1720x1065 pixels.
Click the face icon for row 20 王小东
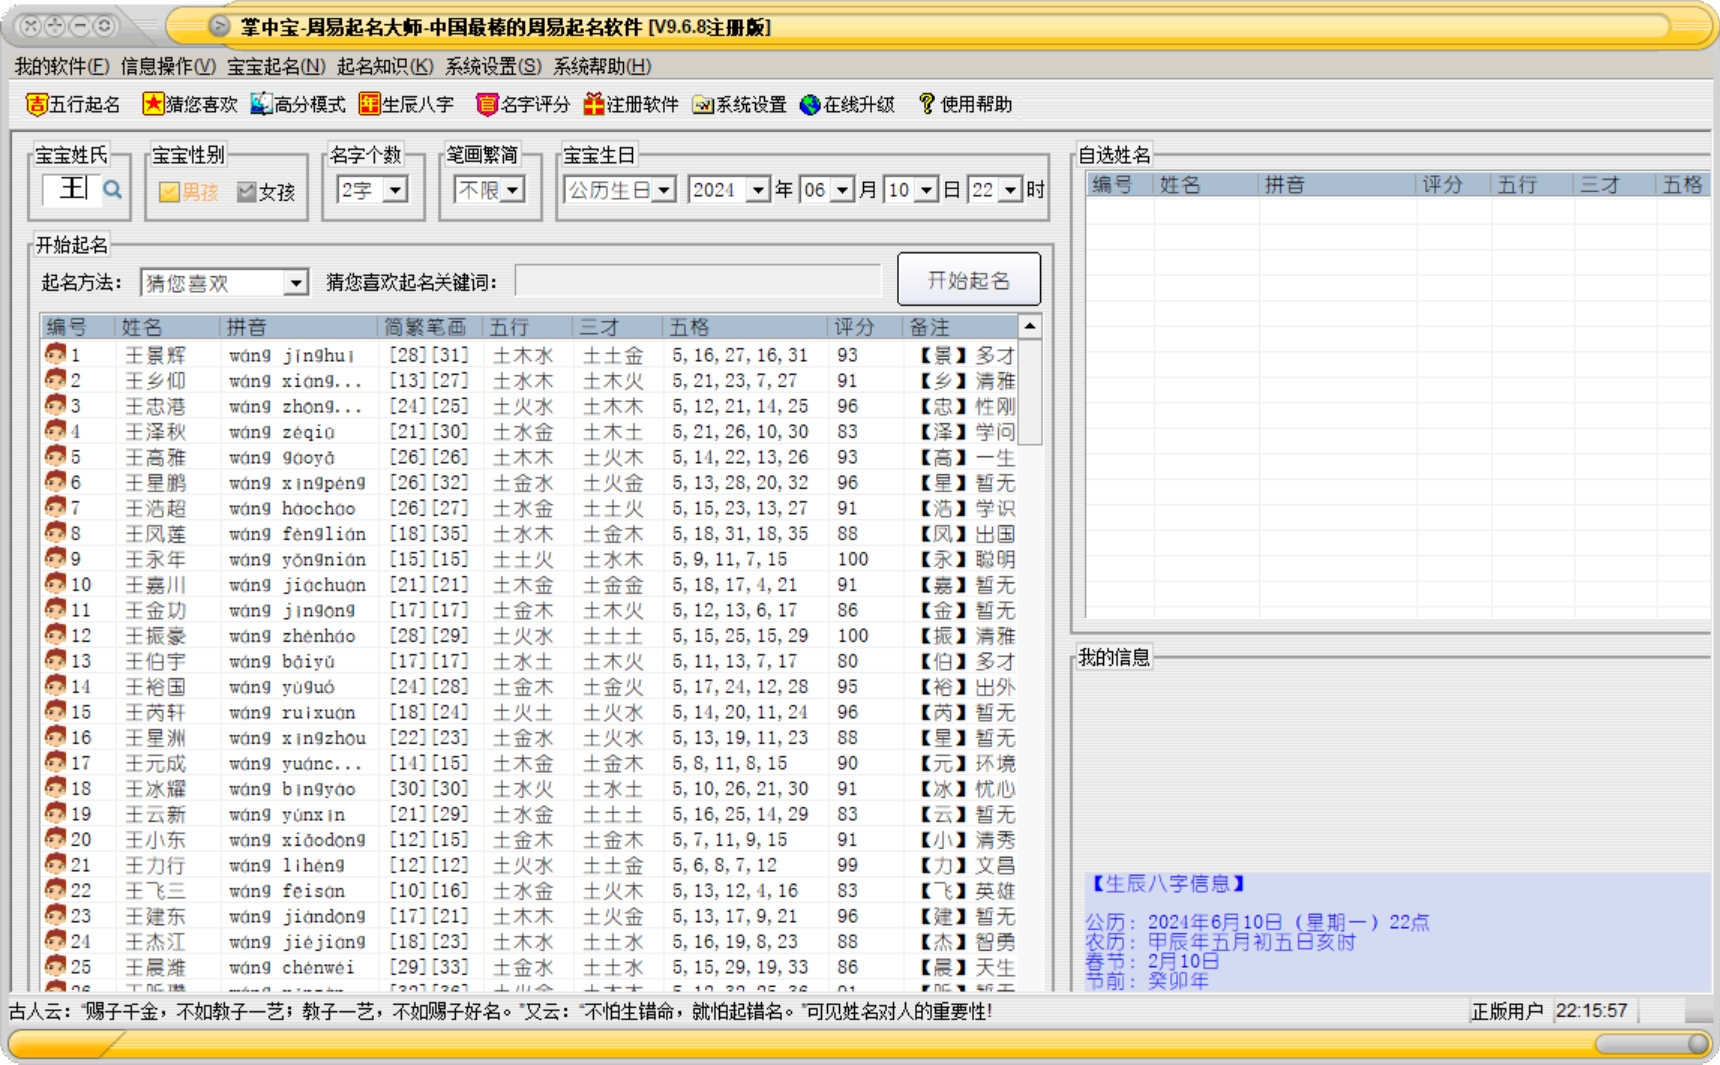(x=55, y=839)
